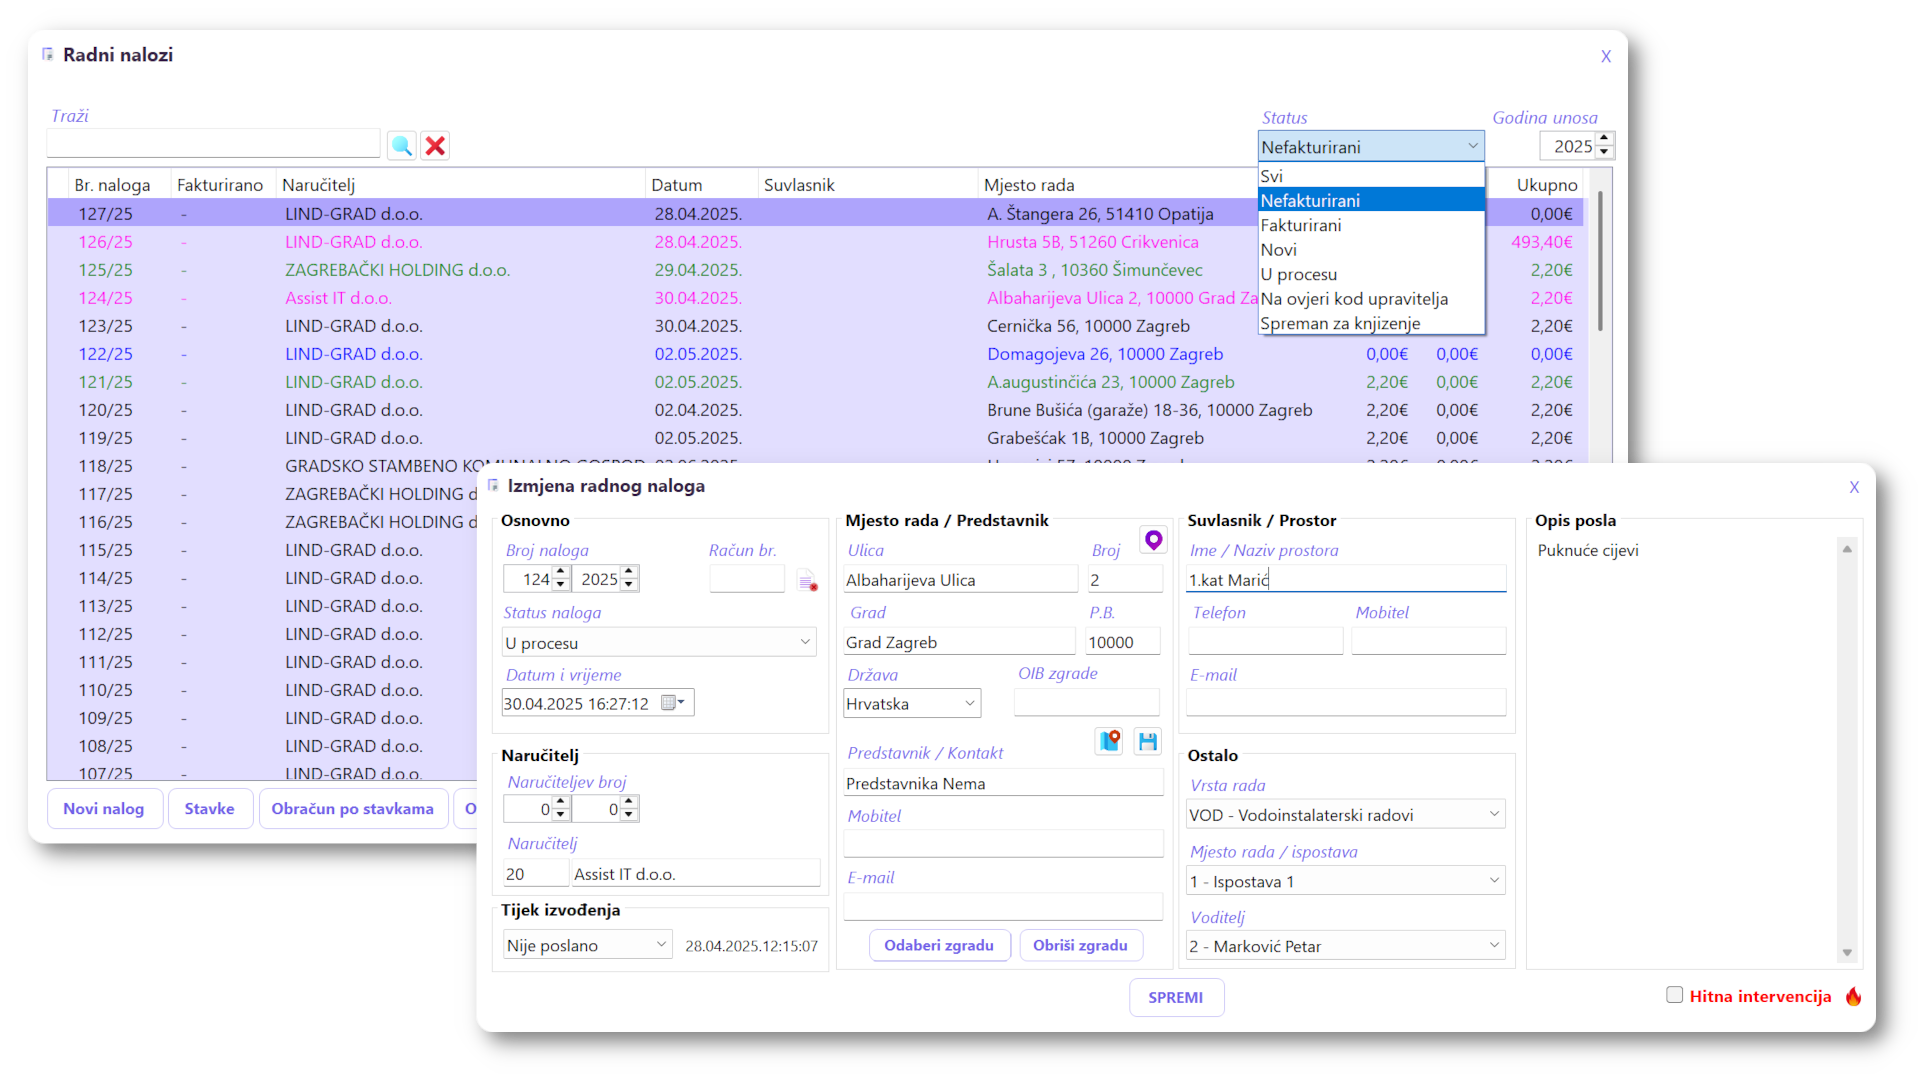
Task: Select Fakturirani in the status list
Action: coord(1301,225)
